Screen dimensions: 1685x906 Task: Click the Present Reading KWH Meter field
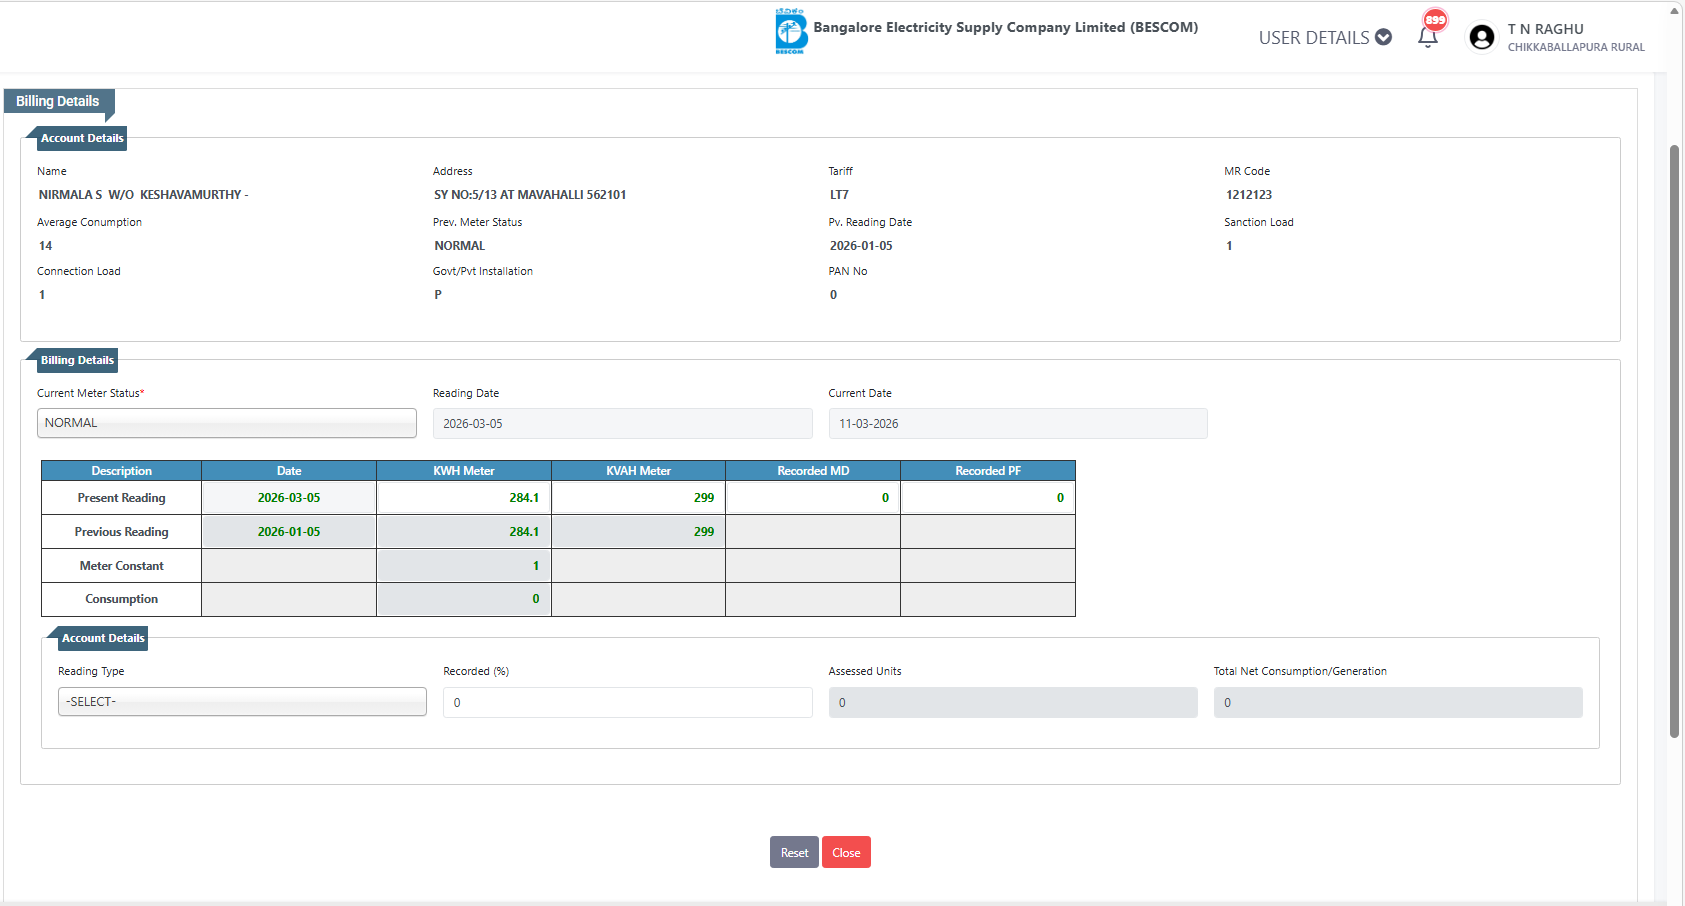pos(463,498)
